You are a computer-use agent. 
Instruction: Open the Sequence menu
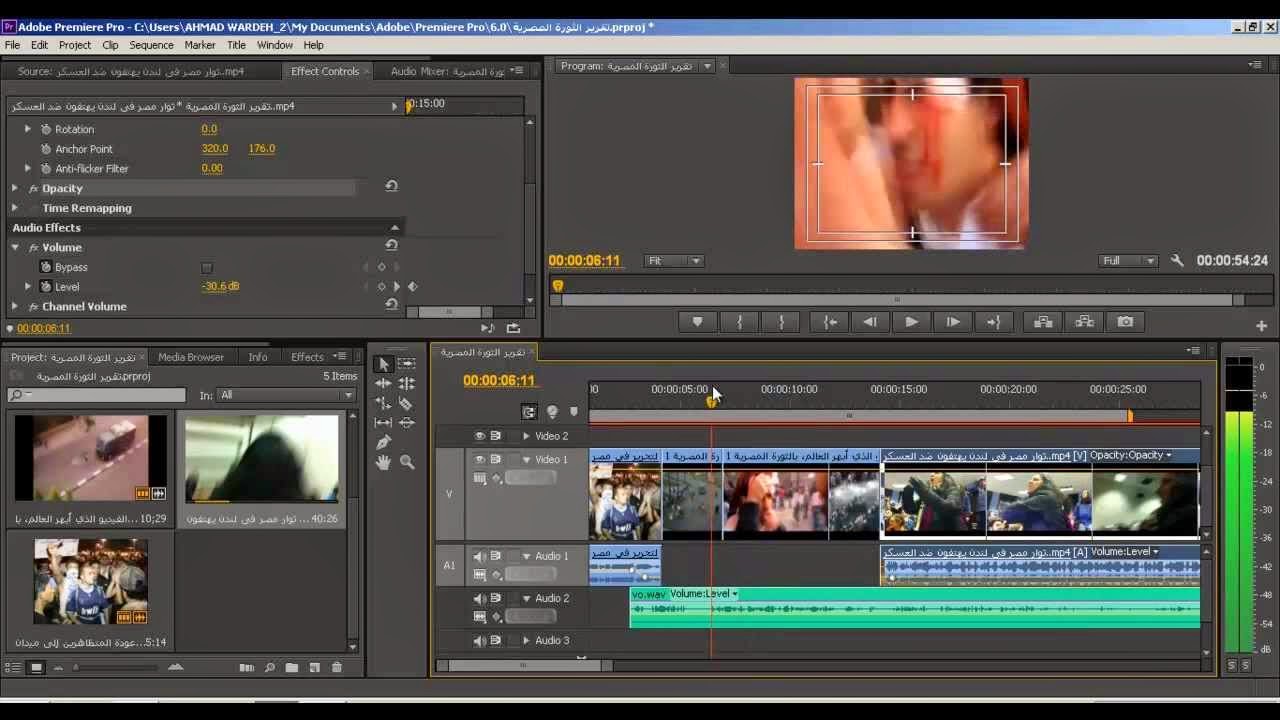pyautogui.click(x=151, y=45)
